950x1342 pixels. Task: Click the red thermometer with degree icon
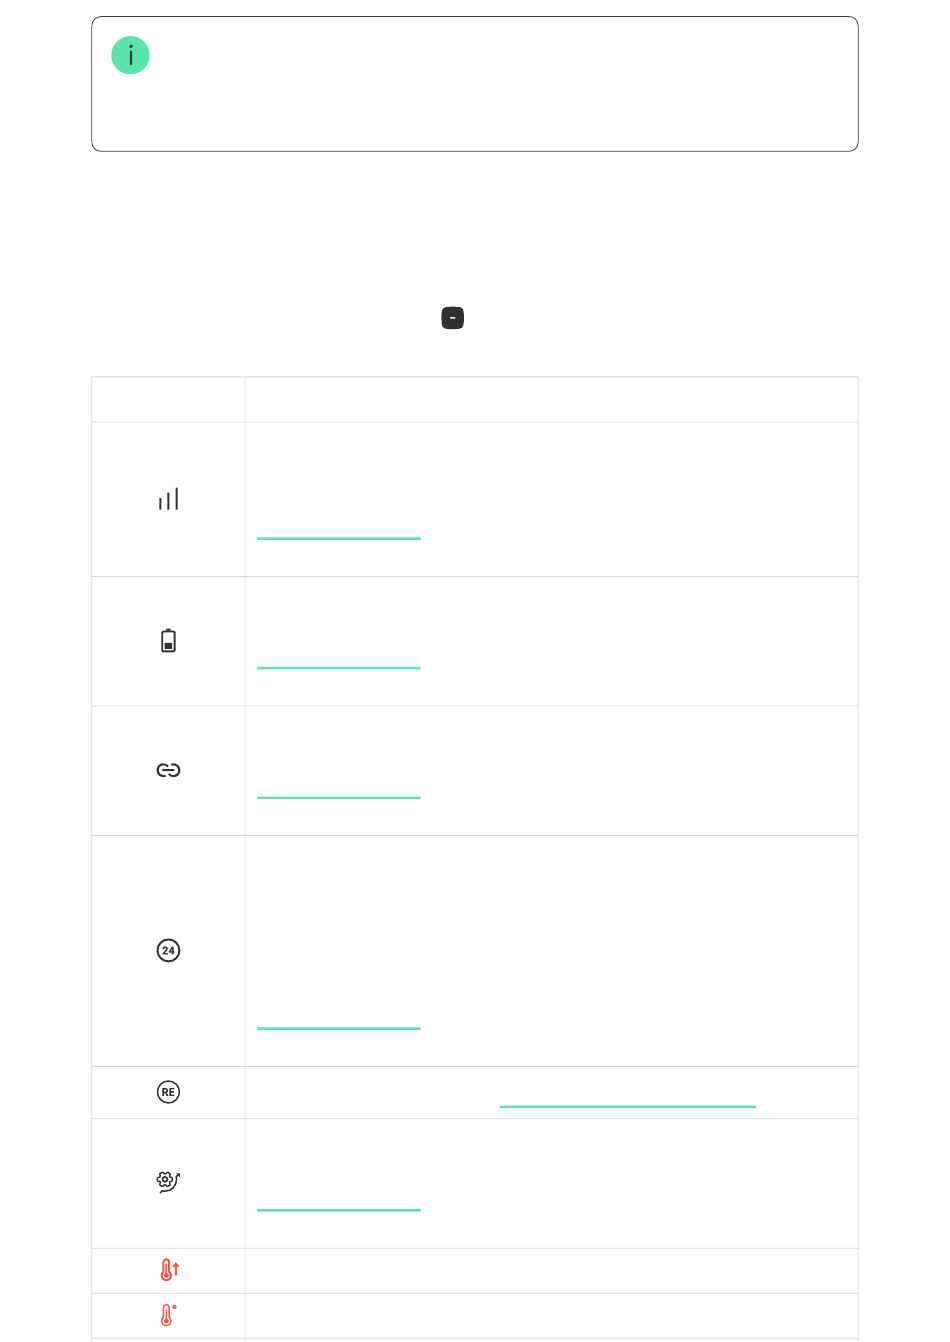pyautogui.click(x=168, y=1315)
